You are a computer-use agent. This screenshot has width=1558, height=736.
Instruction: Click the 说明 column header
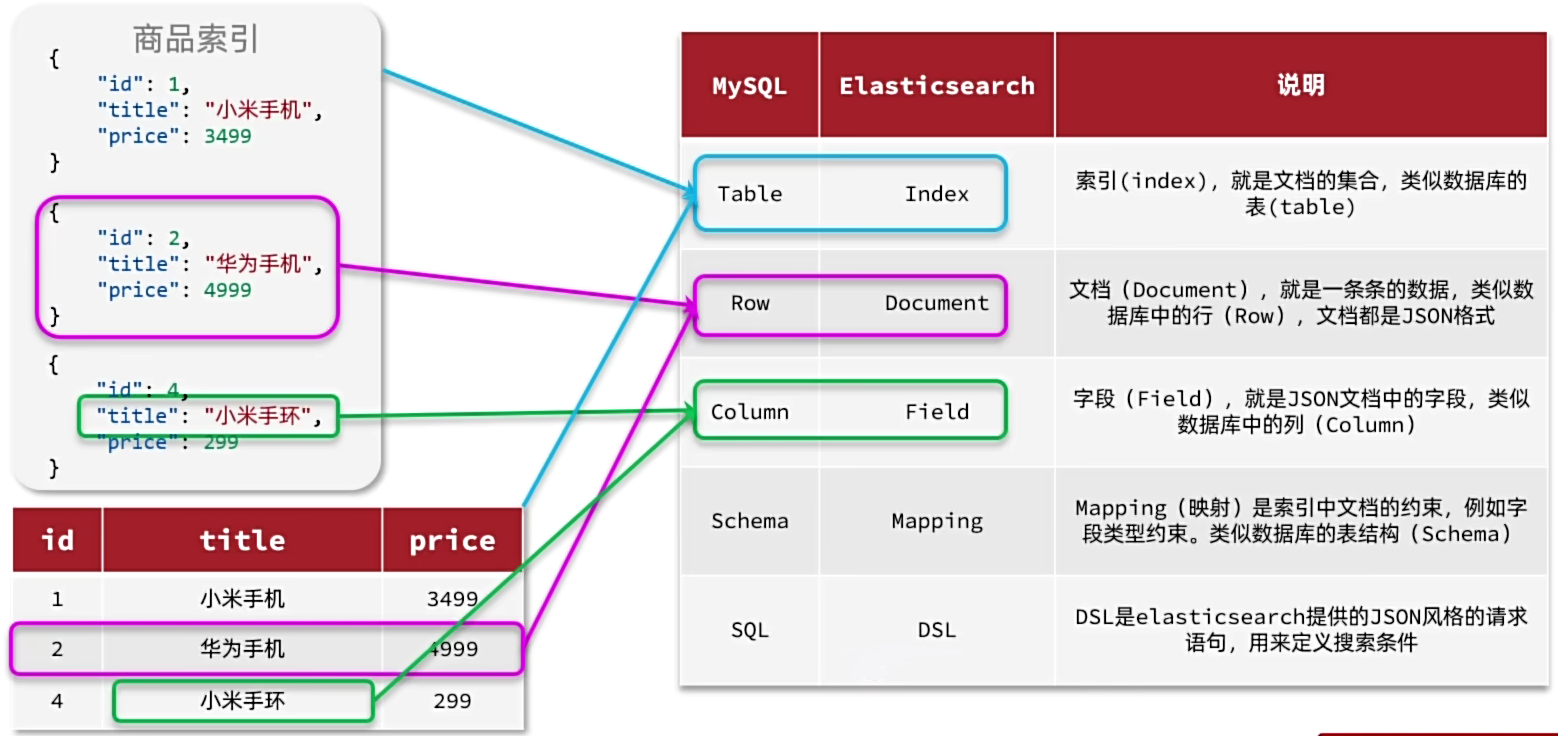(1300, 86)
